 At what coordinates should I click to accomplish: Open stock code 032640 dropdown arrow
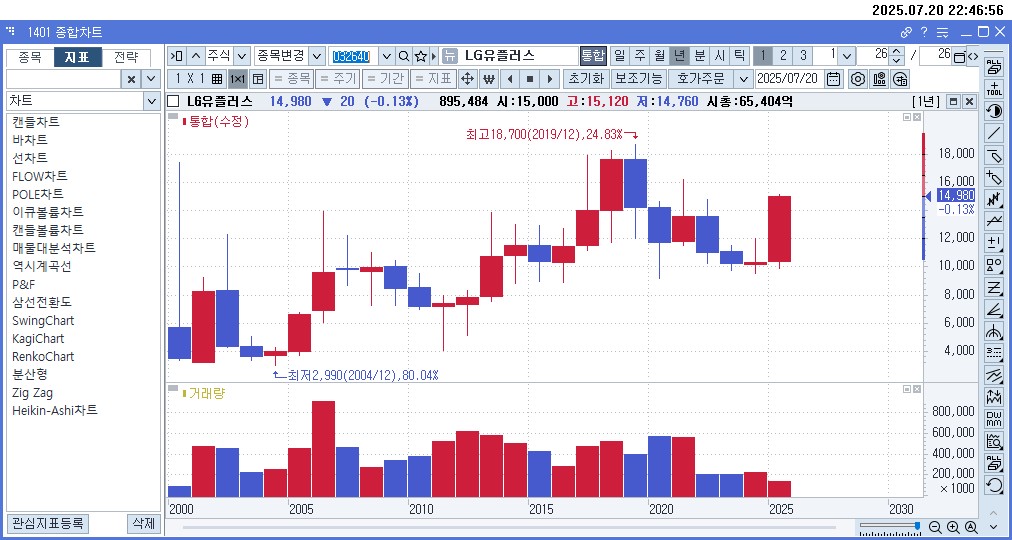tap(387, 56)
